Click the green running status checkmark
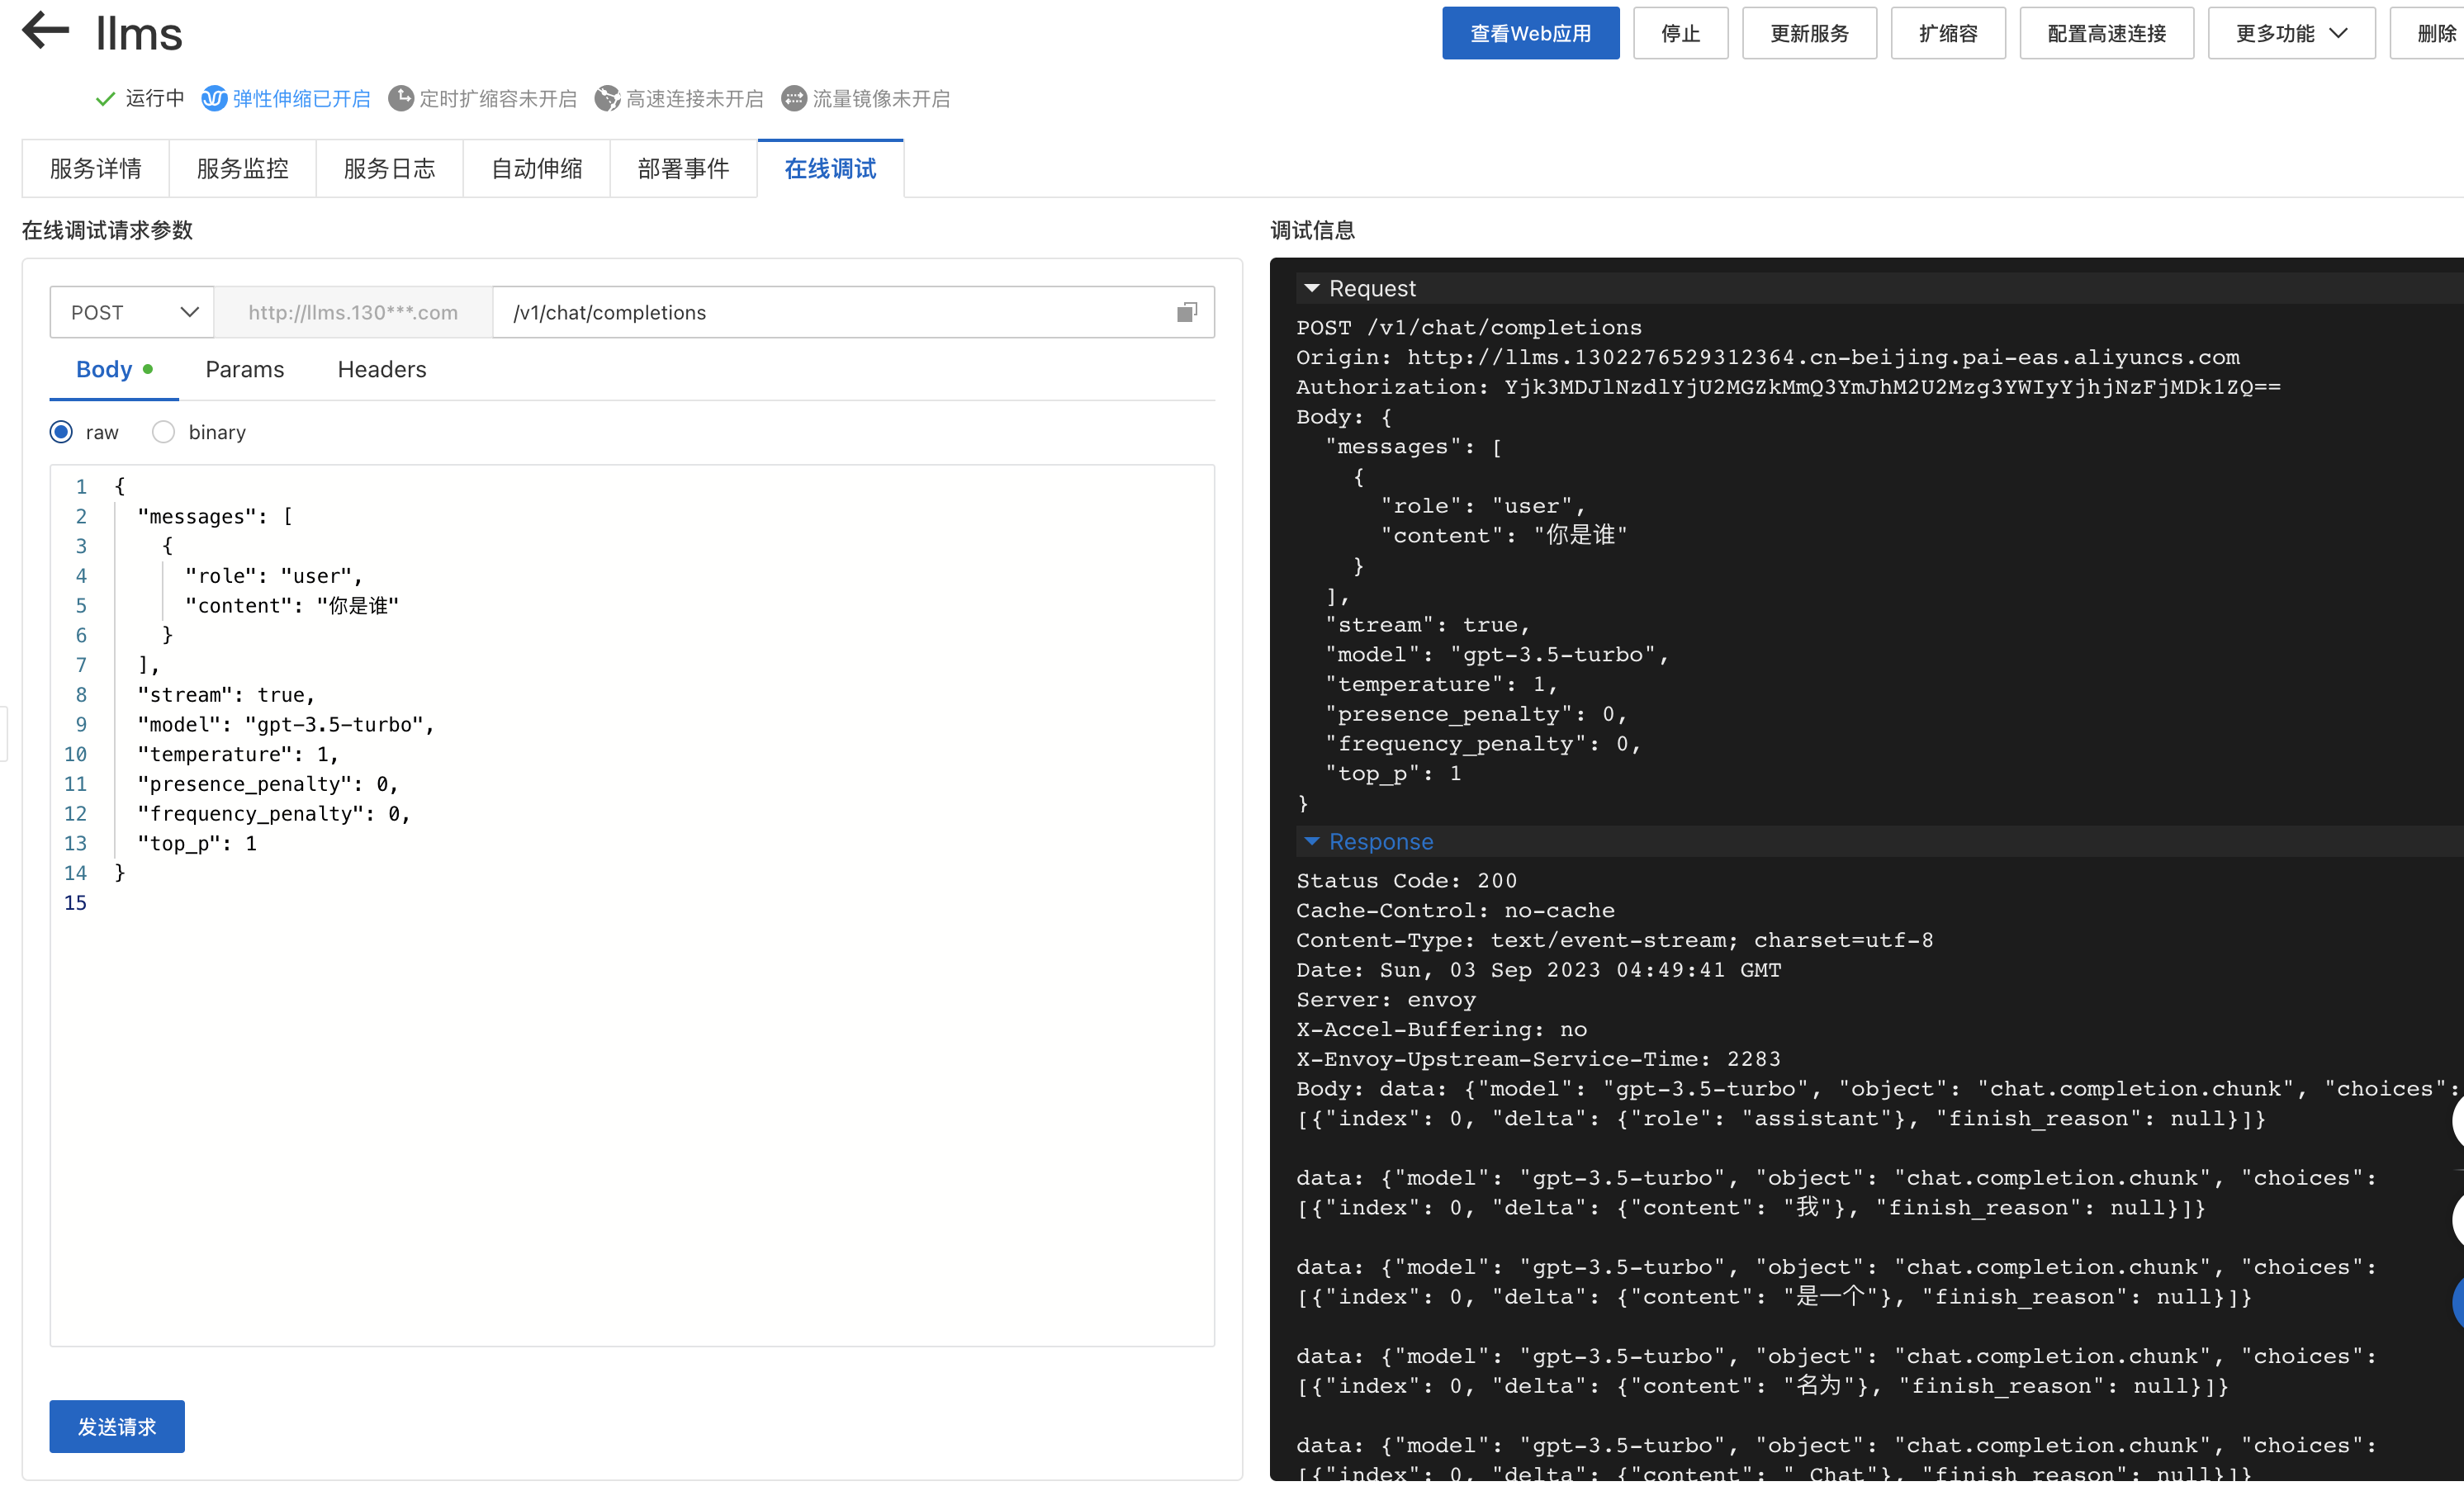 click(x=105, y=98)
